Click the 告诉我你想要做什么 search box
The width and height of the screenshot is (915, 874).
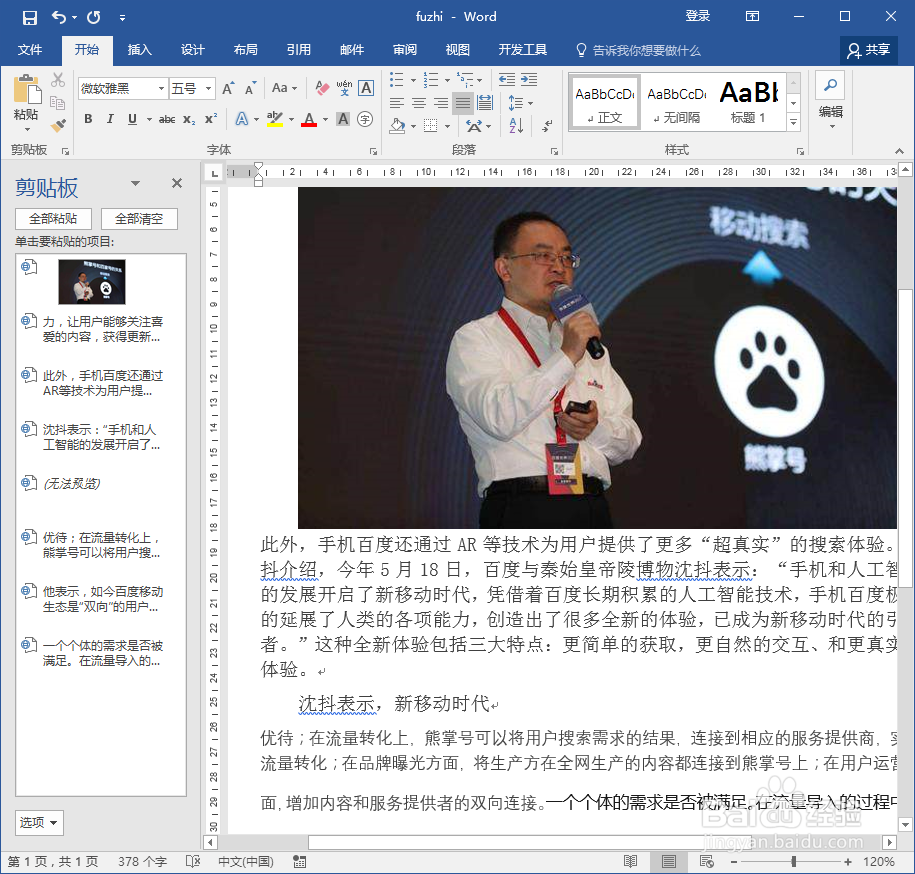pyautogui.click(x=647, y=50)
